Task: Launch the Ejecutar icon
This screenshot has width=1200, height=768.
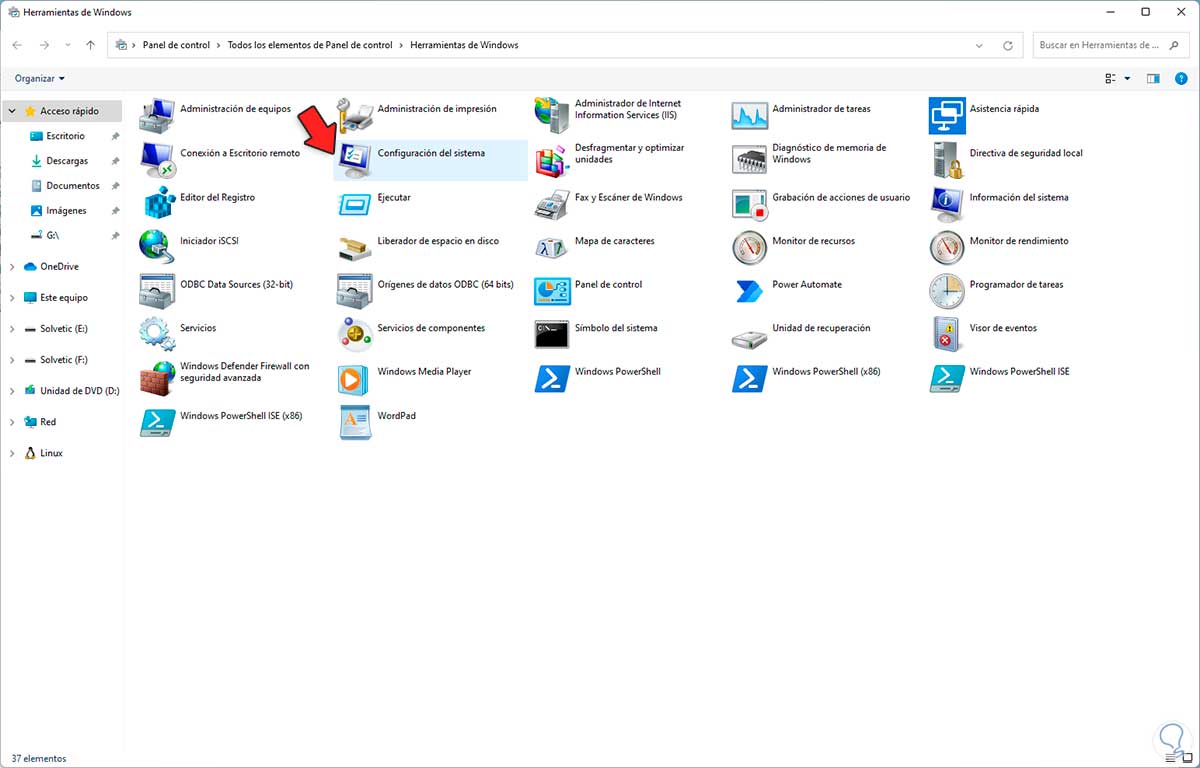Action: (x=354, y=204)
